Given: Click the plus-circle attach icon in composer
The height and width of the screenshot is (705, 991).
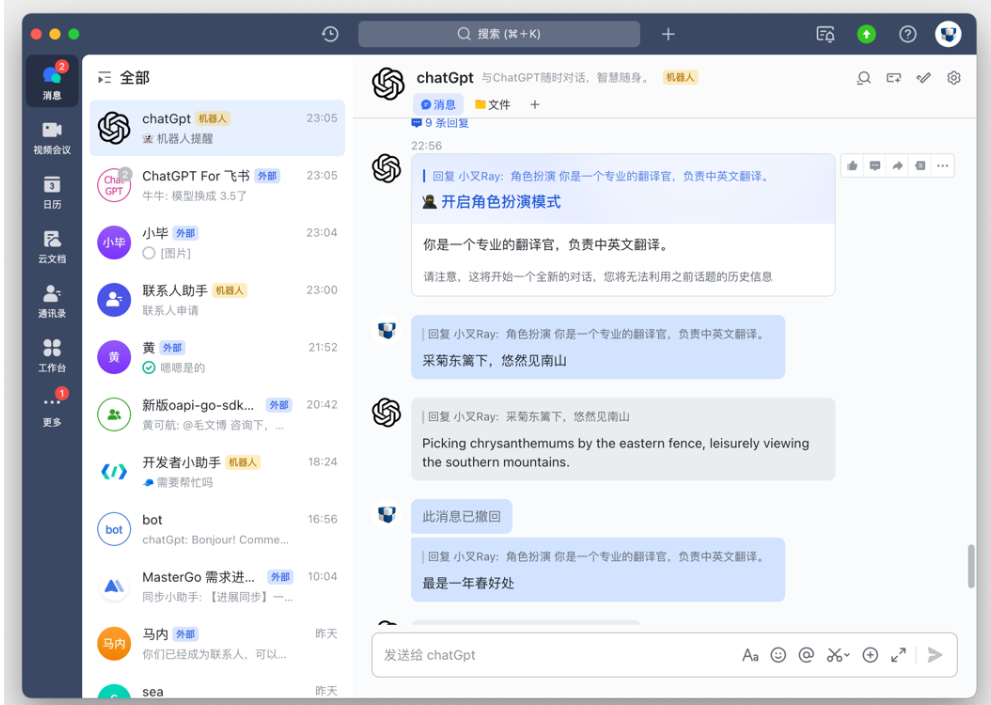Looking at the screenshot, I should point(870,655).
